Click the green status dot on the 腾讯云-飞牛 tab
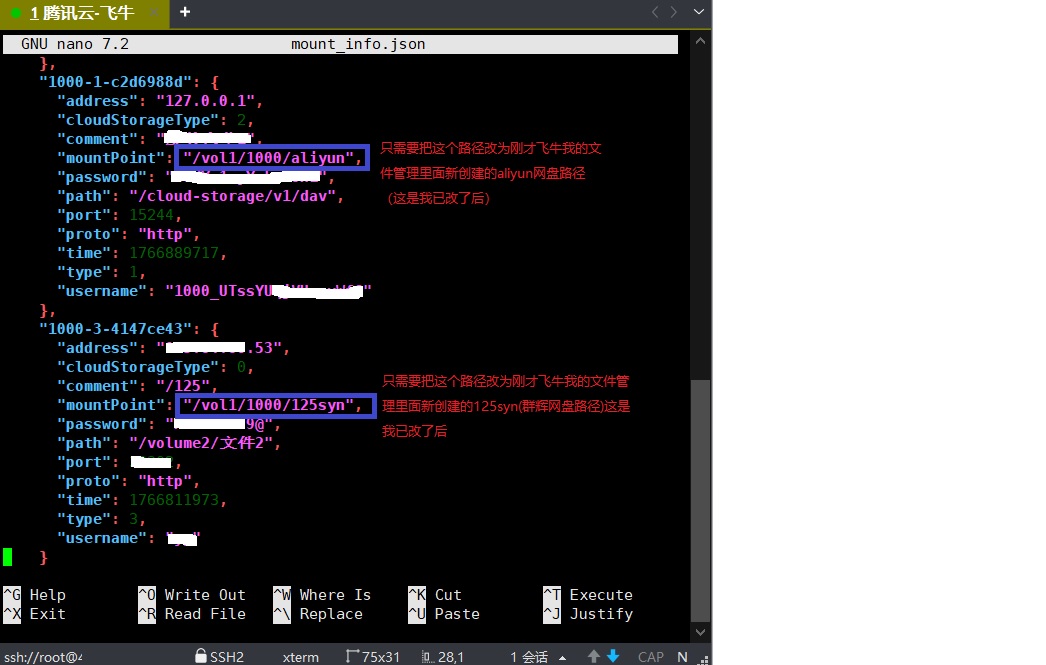This screenshot has width=1046, height=665. pos(16,13)
